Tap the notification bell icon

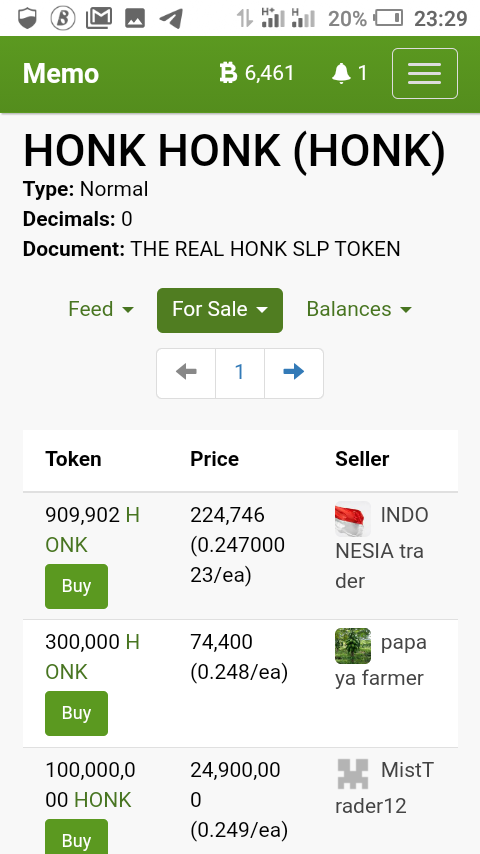(x=342, y=73)
